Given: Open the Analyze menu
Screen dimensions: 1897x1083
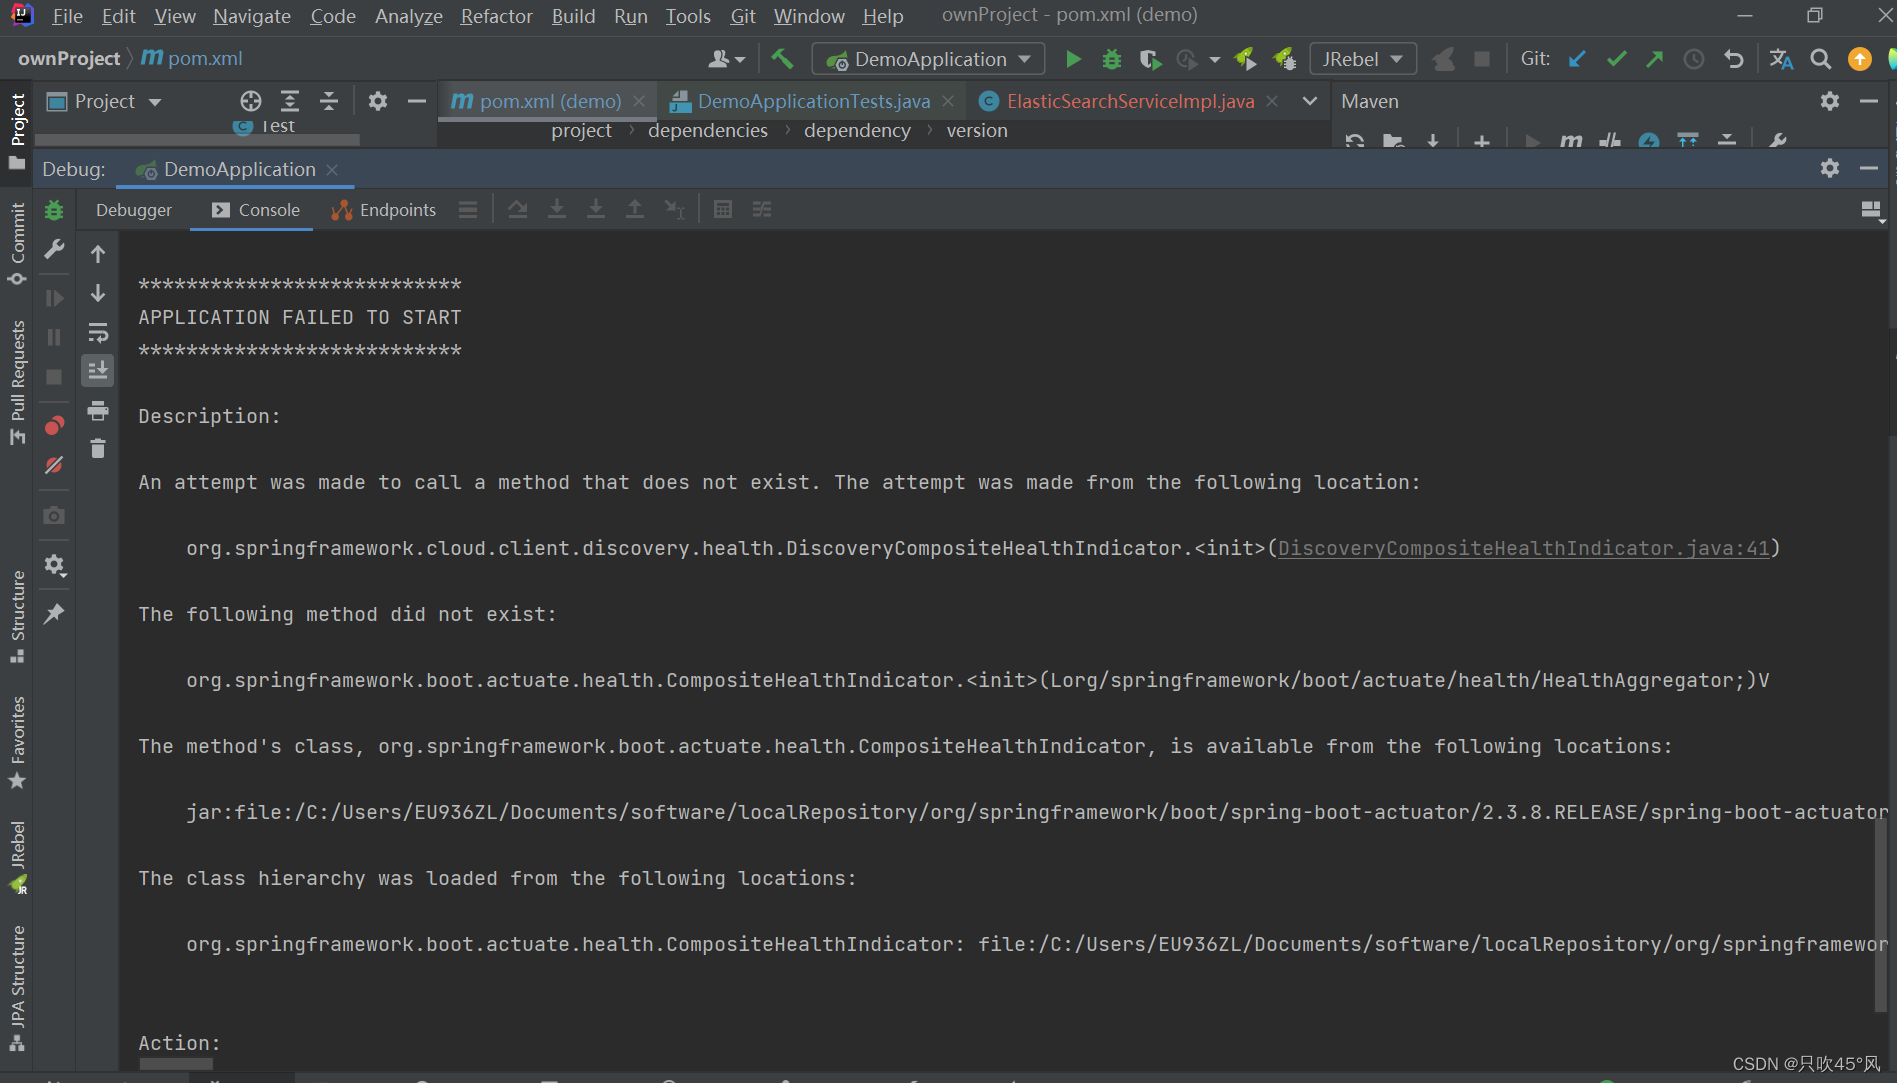Looking at the screenshot, I should [409, 16].
